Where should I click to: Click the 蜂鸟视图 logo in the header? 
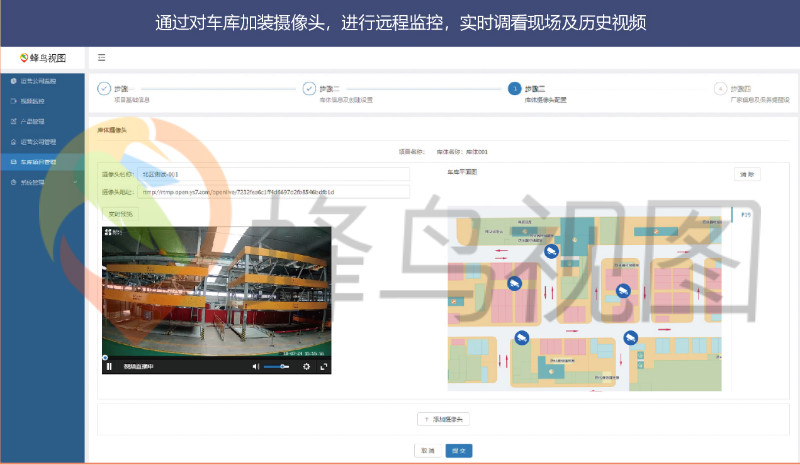(42, 58)
